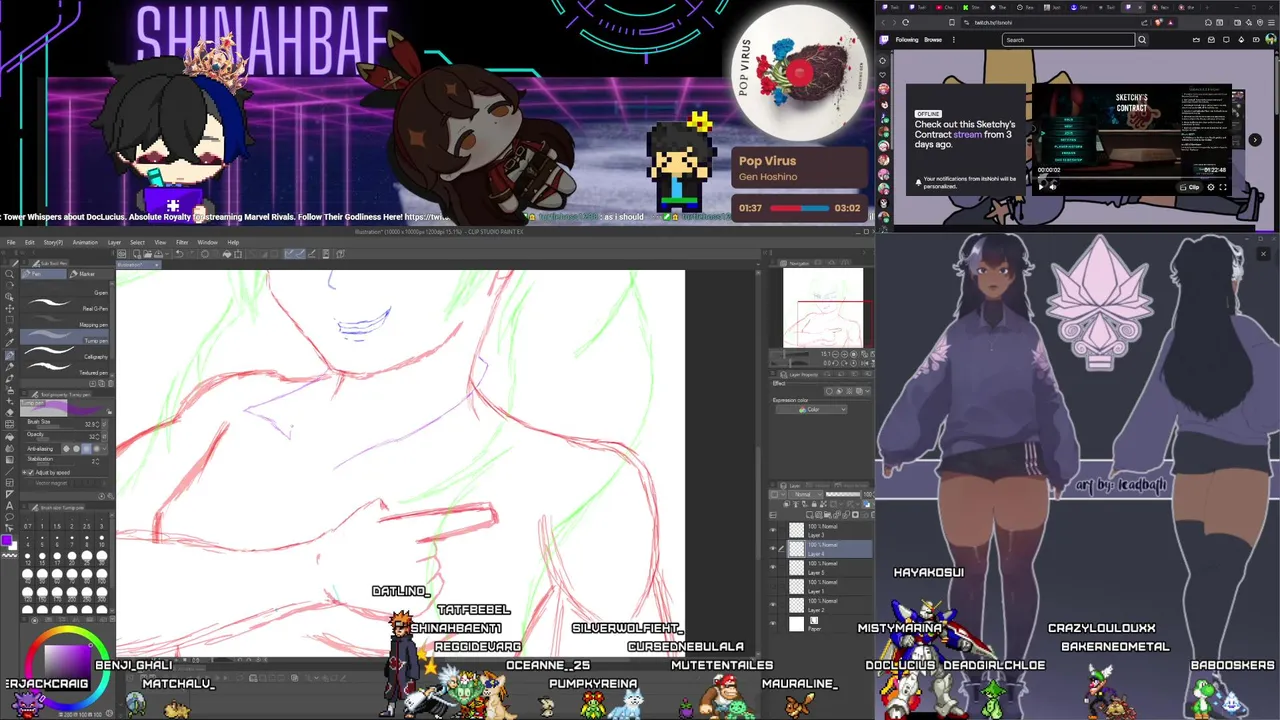Hide Layer 2 with its eye icon
Image resolution: width=1280 pixels, height=720 pixels.
[x=773, y=604]
